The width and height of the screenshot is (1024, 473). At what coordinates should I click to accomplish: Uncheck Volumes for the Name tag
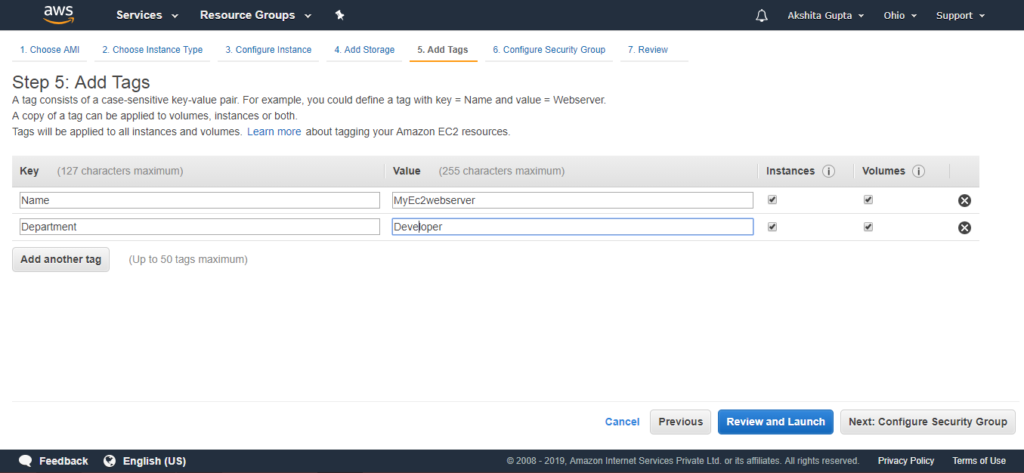(868, 200)
